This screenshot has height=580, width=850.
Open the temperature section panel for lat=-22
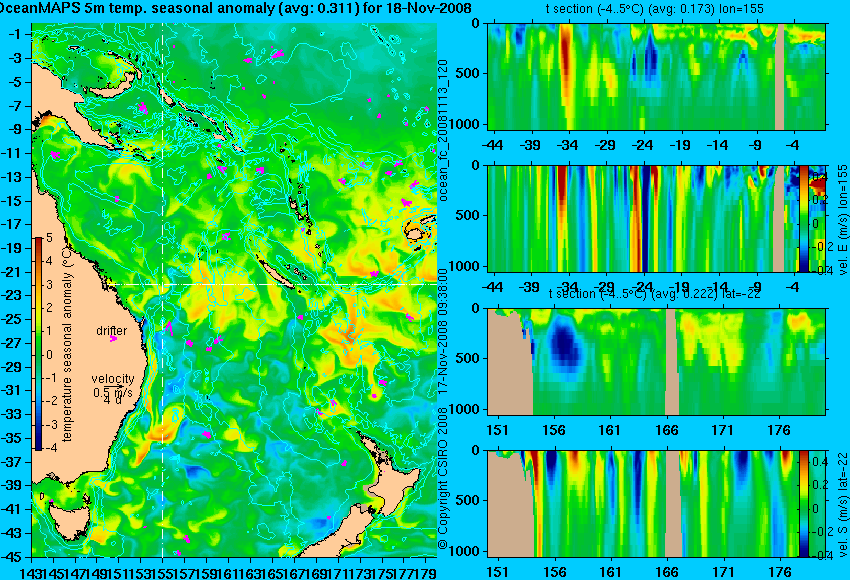[x=656, y=362]
